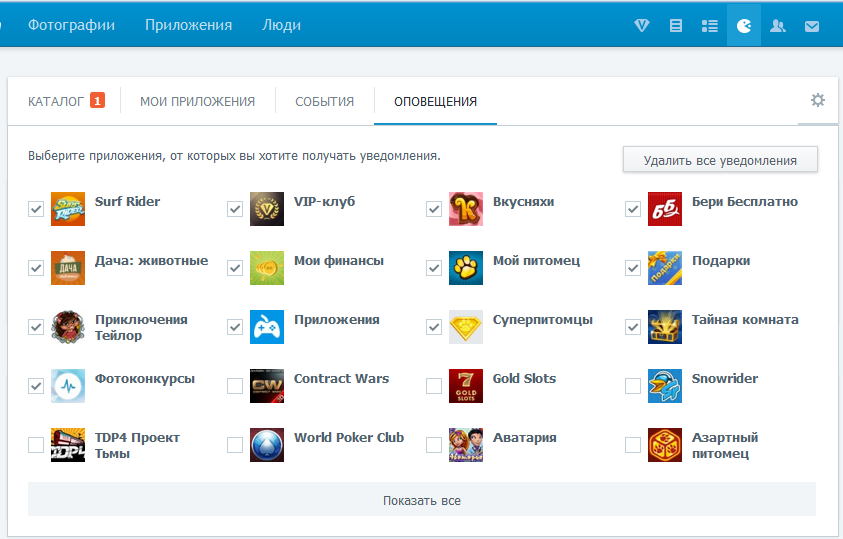The height and width of the screenshot is (539, 843).
Task: Uncheck Surf Rider notifications checkbox
Action: pyautogui.click(x=36, y=209)
